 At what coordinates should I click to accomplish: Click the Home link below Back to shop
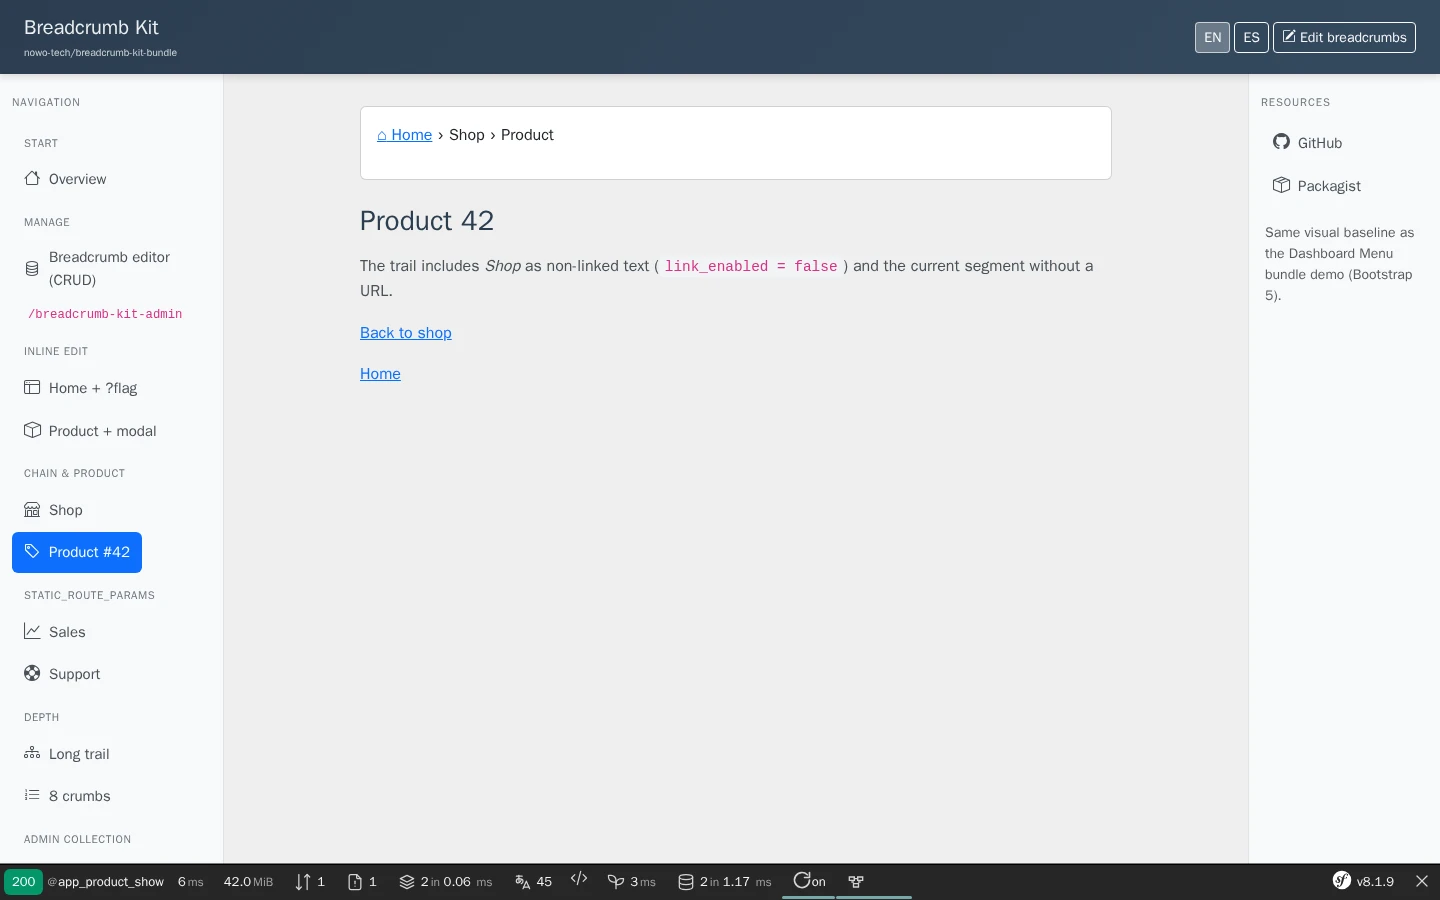tap(380, 374)
